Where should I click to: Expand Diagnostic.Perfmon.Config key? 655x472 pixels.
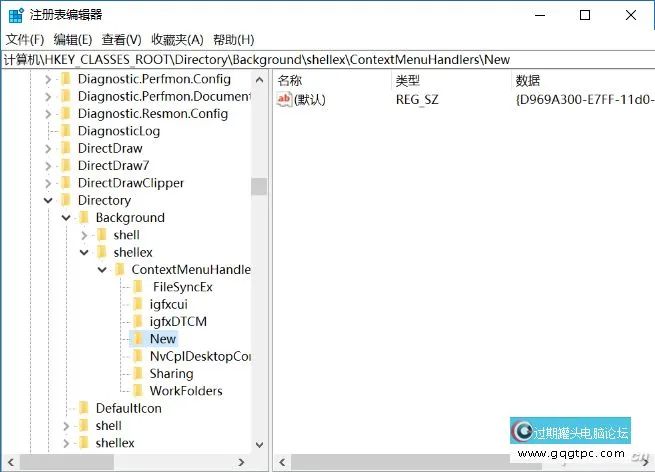(48, 79)
